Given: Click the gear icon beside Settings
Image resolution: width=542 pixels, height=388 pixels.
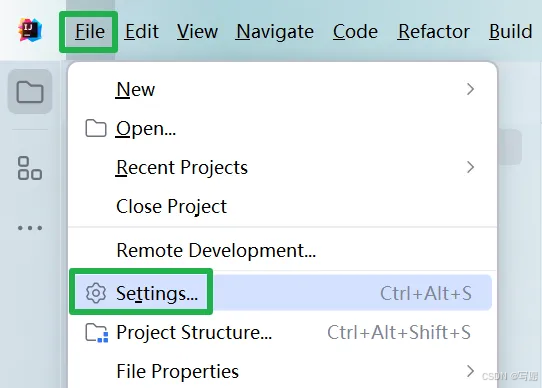Looking at the screenshot, I should coord(96,293).
